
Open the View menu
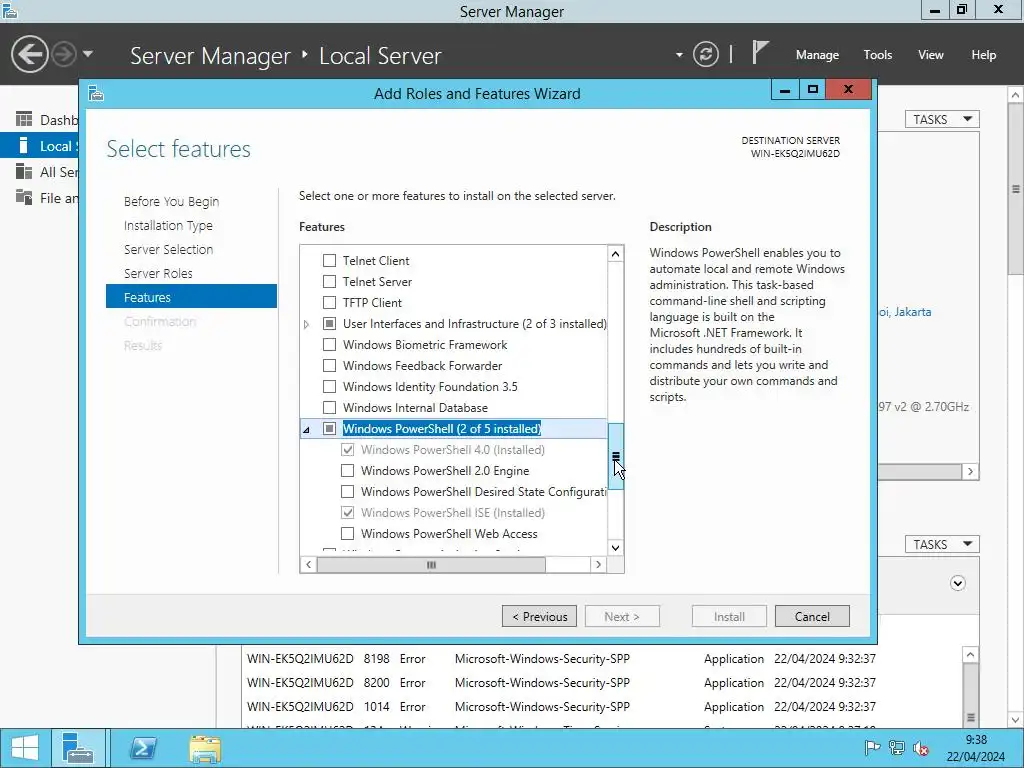pyautogui.click(x=930, y=55)
